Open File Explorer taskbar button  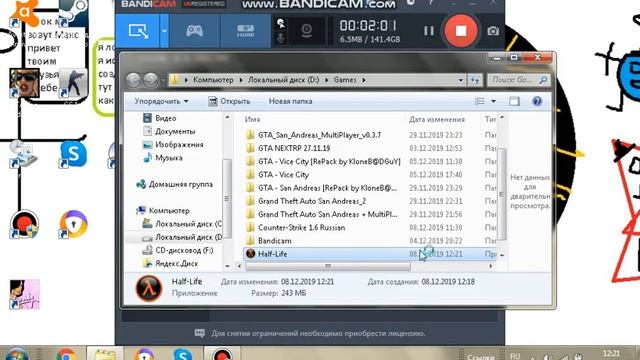tap(105, 354)
